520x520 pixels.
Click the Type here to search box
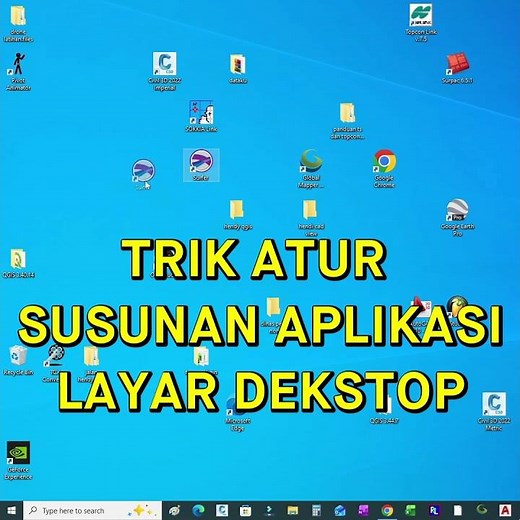pos(93,510)
